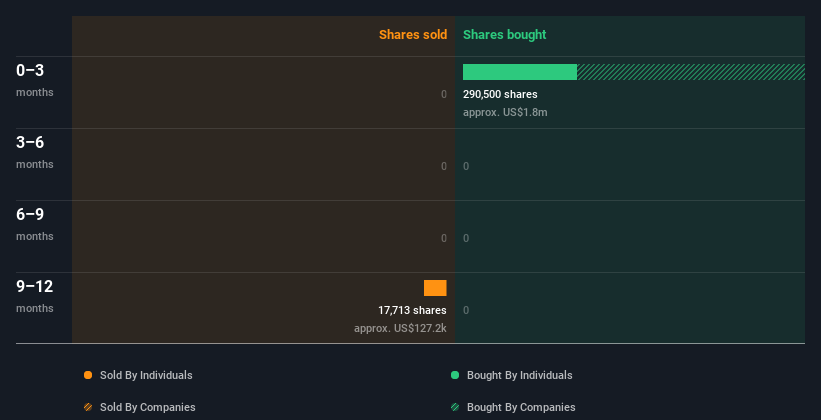
Task: Click the hatched Sold By Companies legend icon
Action: 88,407
